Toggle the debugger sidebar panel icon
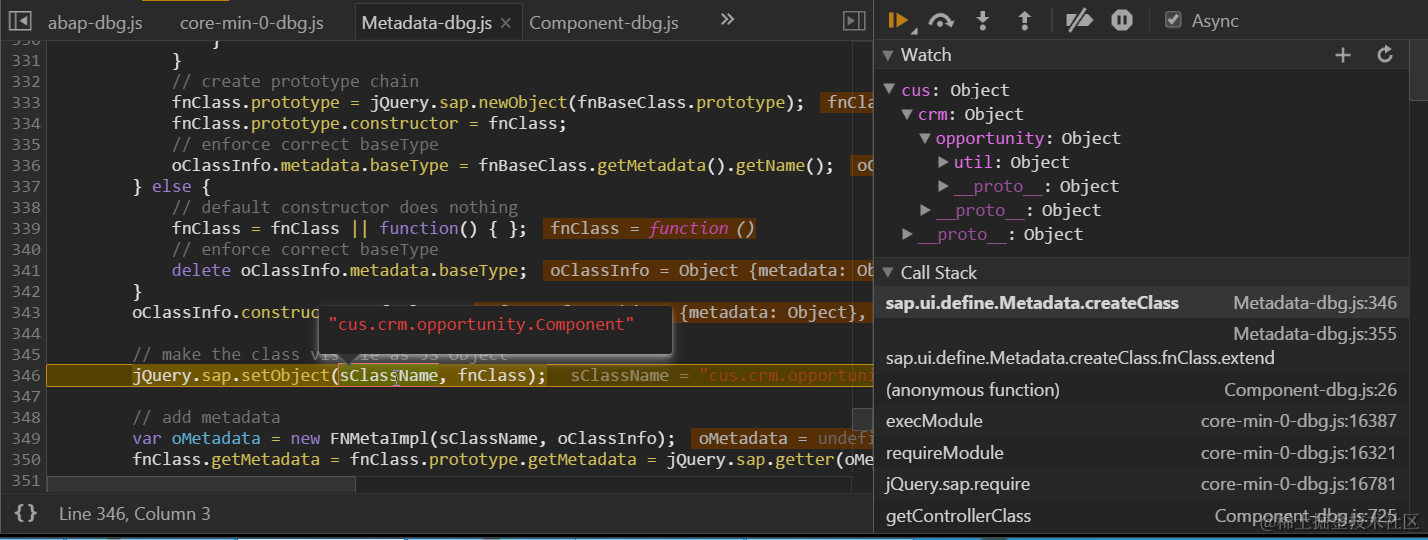Image resolution: width=1428 pixels, height=540 pixels. 853,21
